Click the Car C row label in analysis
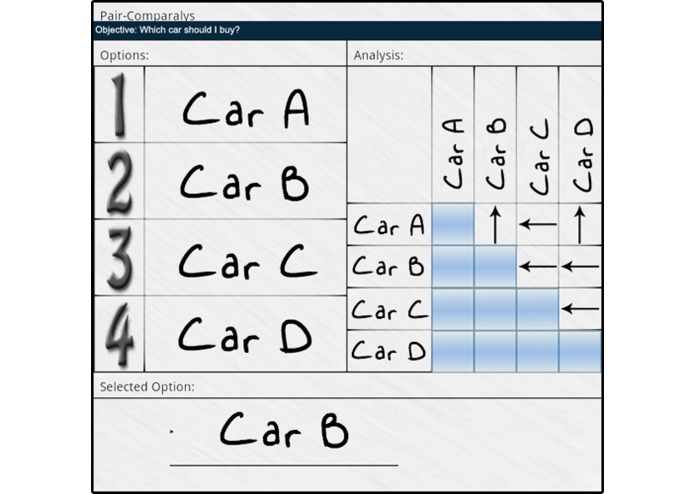Viewport: 695px width, 494px height. pos(389,309)
